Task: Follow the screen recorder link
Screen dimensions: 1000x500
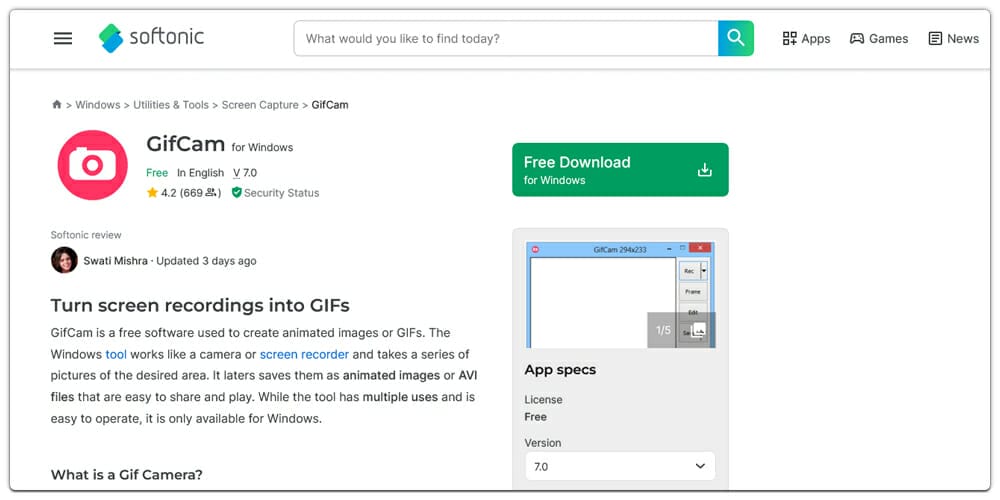Action: tap(304, 354)
